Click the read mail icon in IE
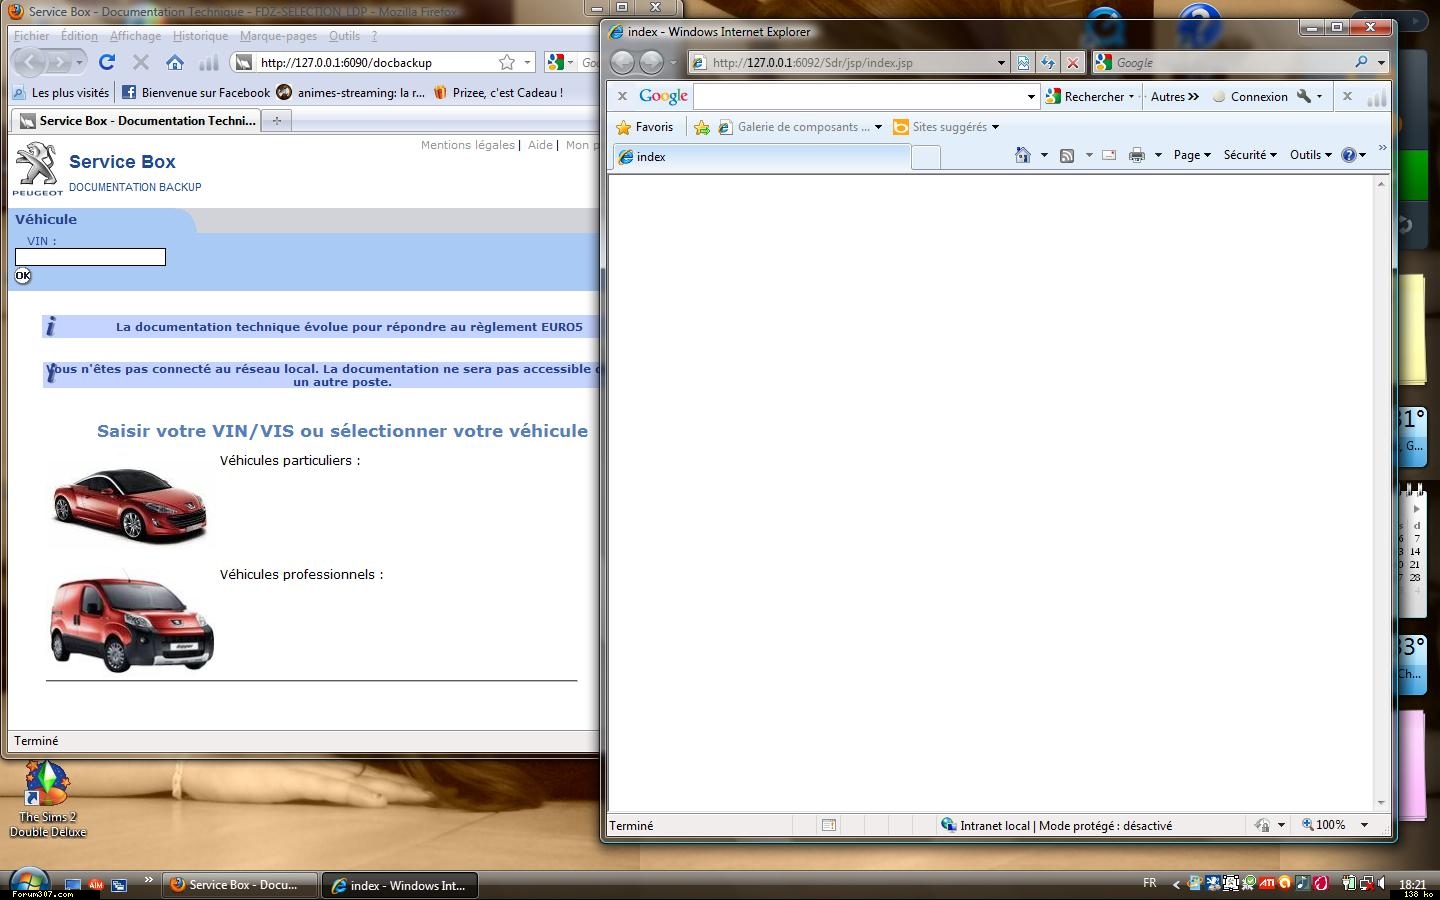1440x900 pixels. [x=1109, y=155]
